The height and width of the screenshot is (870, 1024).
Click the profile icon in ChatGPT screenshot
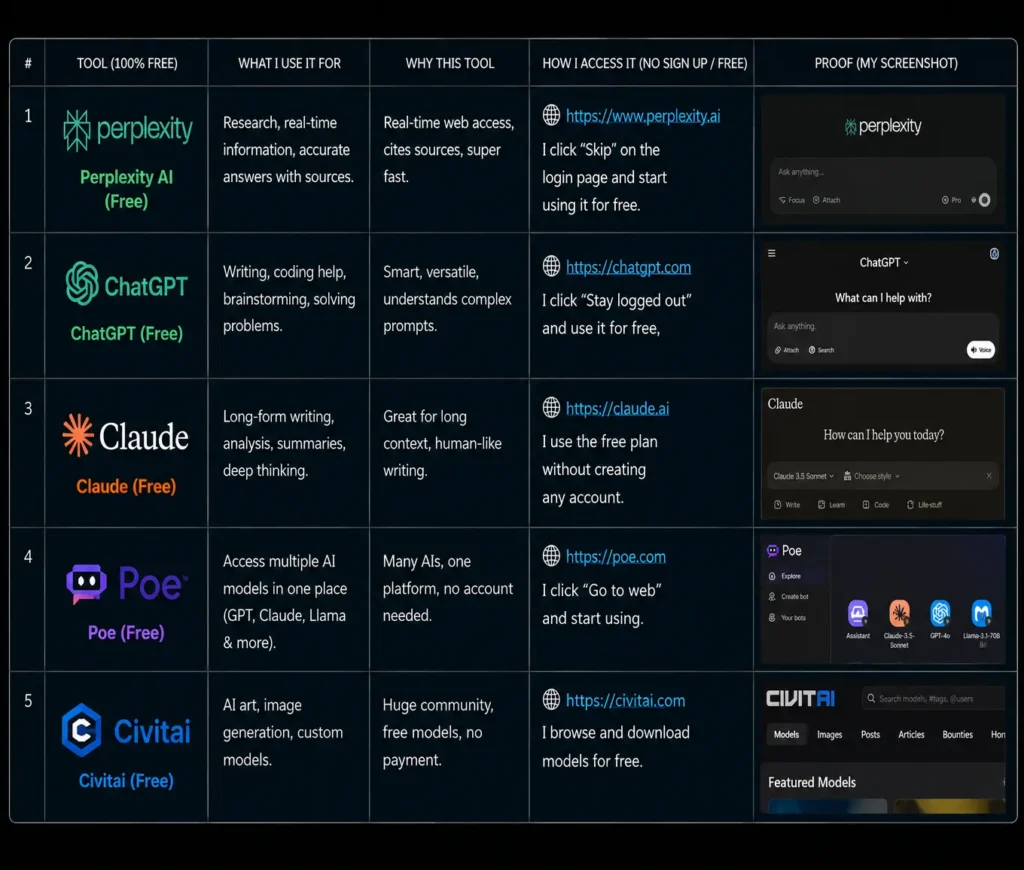coord(994,254)
